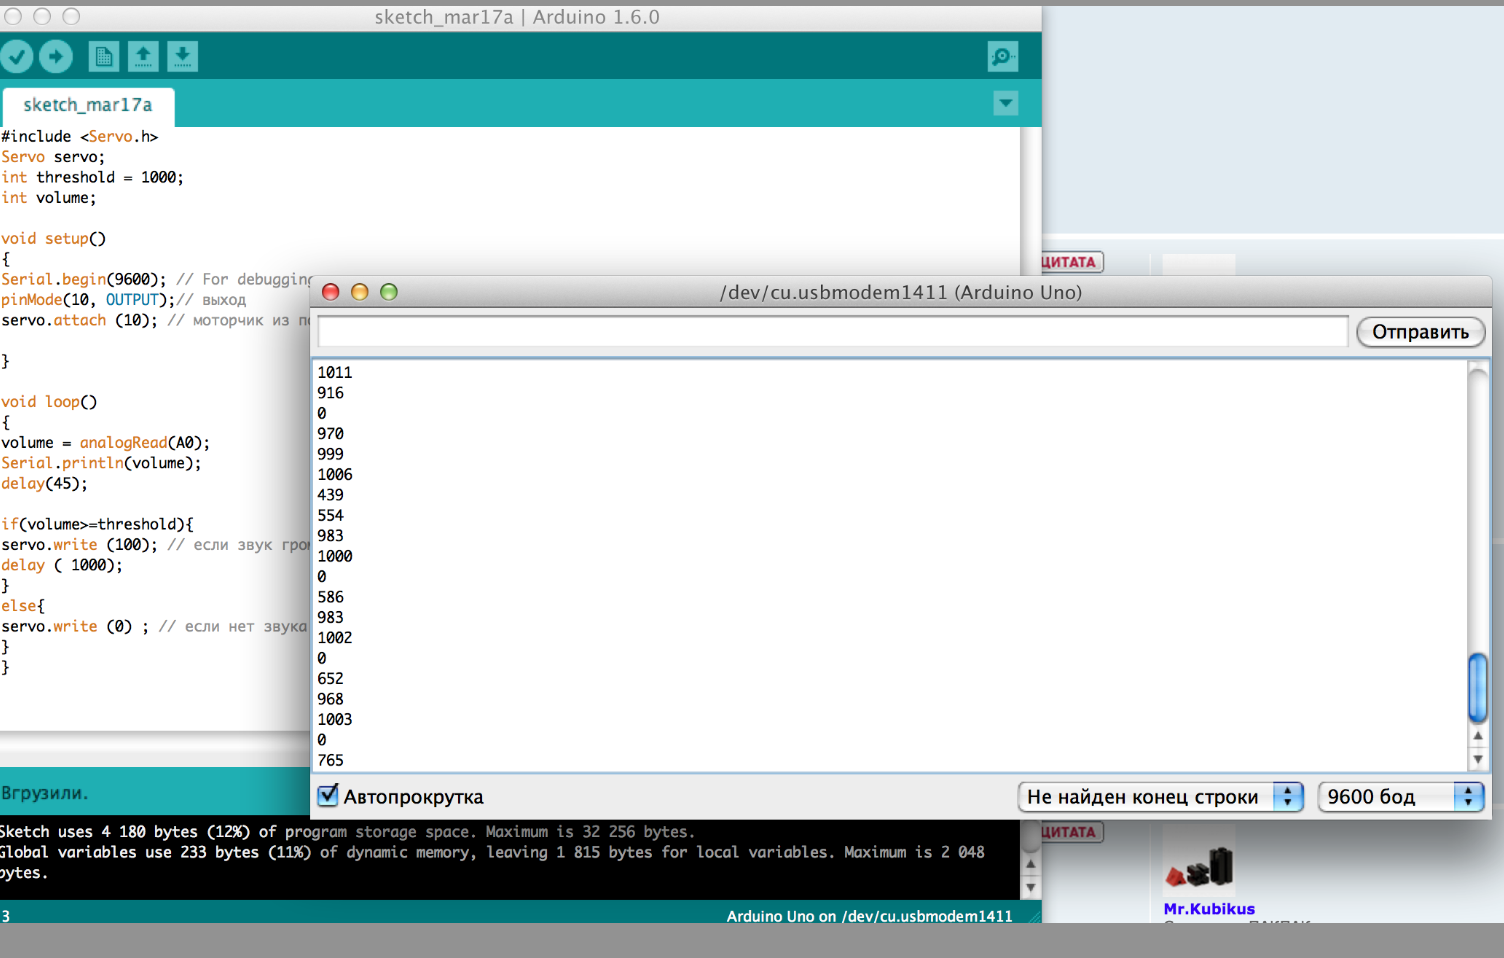Expand the tab menu dropdown arrow
Image resolution: width=1504 pixels, height=958 pixels.
coord(1006,103)
